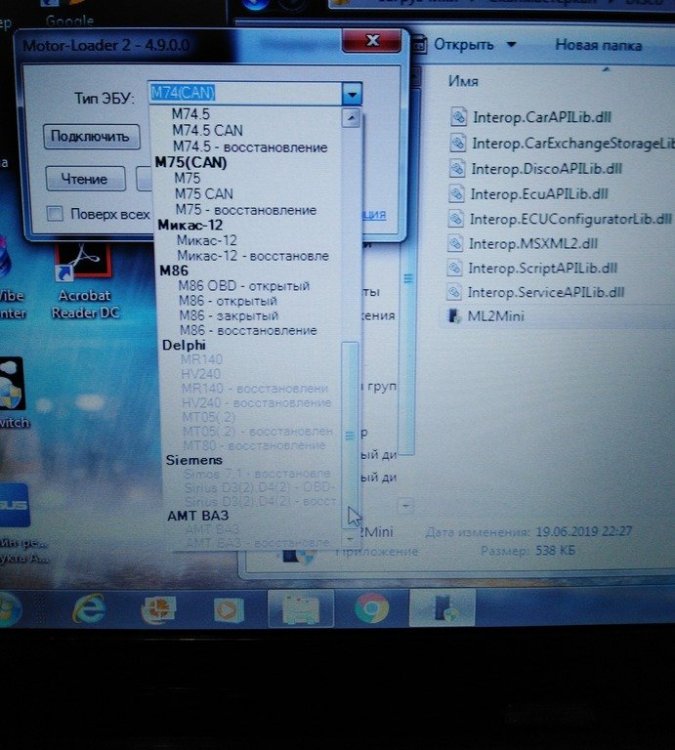Choose Микас-12 - восстановление entry
Screen dimensions: 675x750
253,256
